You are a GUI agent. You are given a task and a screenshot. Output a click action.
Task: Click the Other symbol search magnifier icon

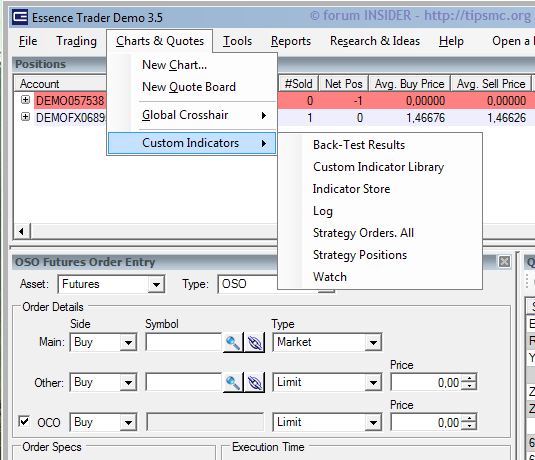click(x=233, y=383)
